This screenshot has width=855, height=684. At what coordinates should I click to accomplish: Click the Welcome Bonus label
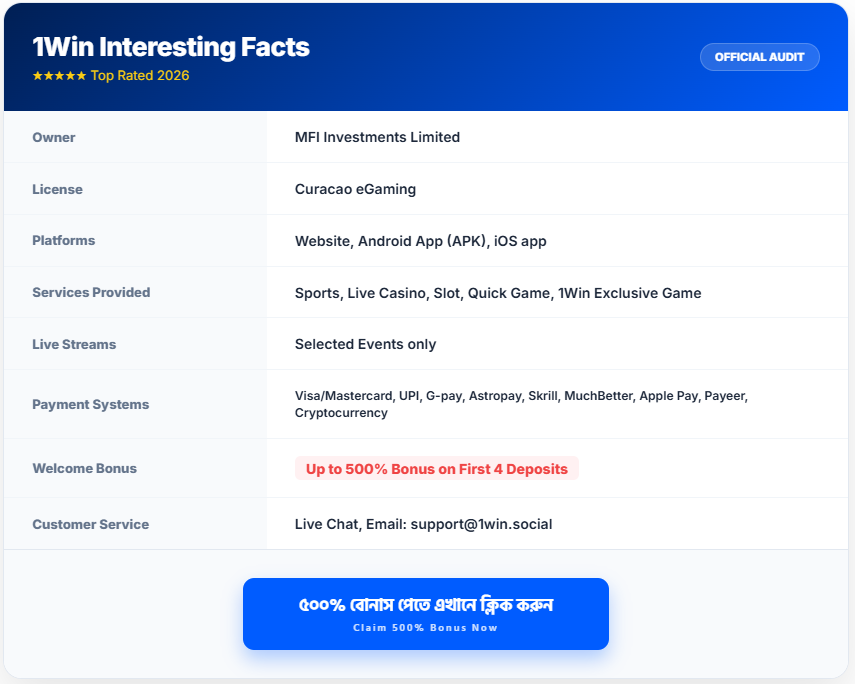click(x=84, y=468)
